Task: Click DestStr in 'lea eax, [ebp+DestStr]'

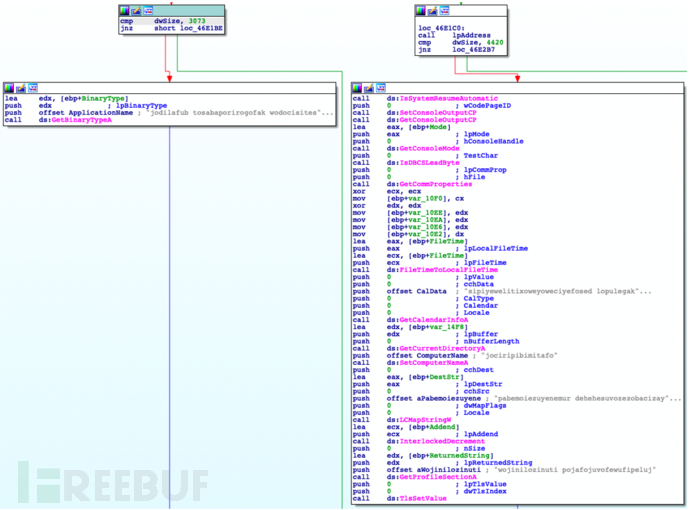Action: (444, 377)
